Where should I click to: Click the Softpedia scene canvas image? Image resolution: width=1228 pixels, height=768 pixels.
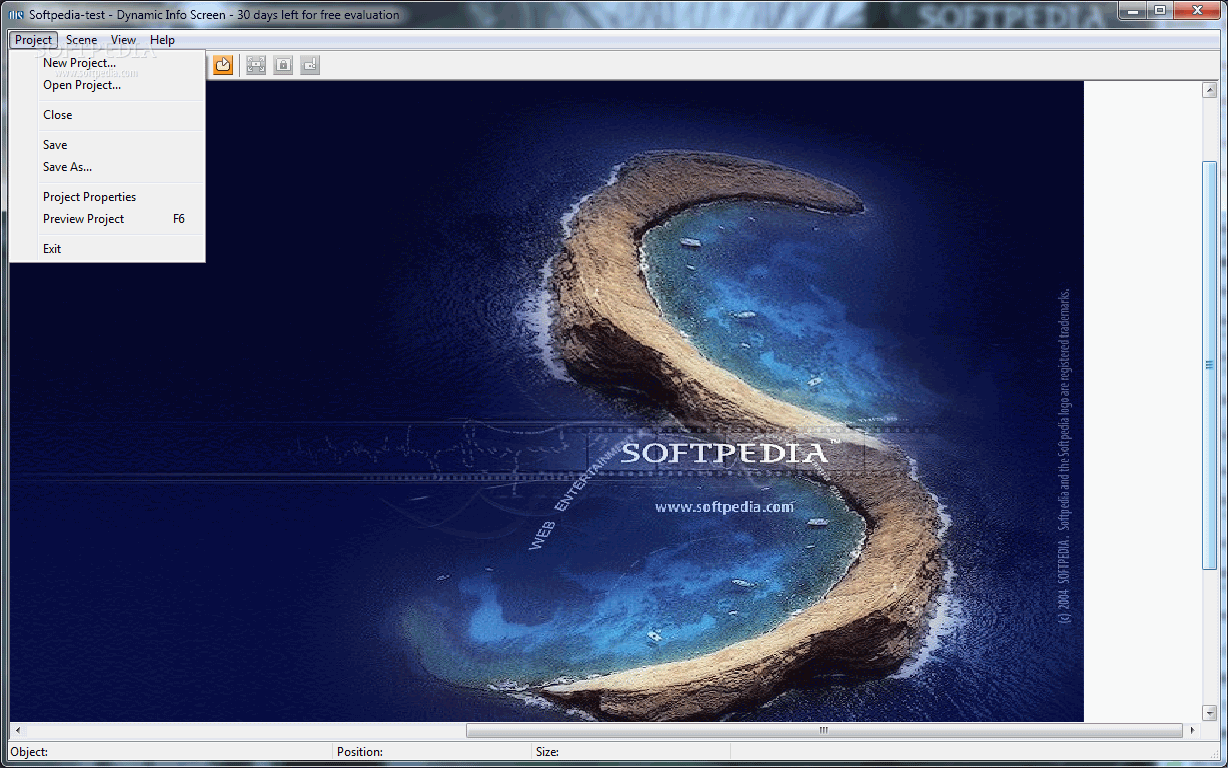[547, 402]
